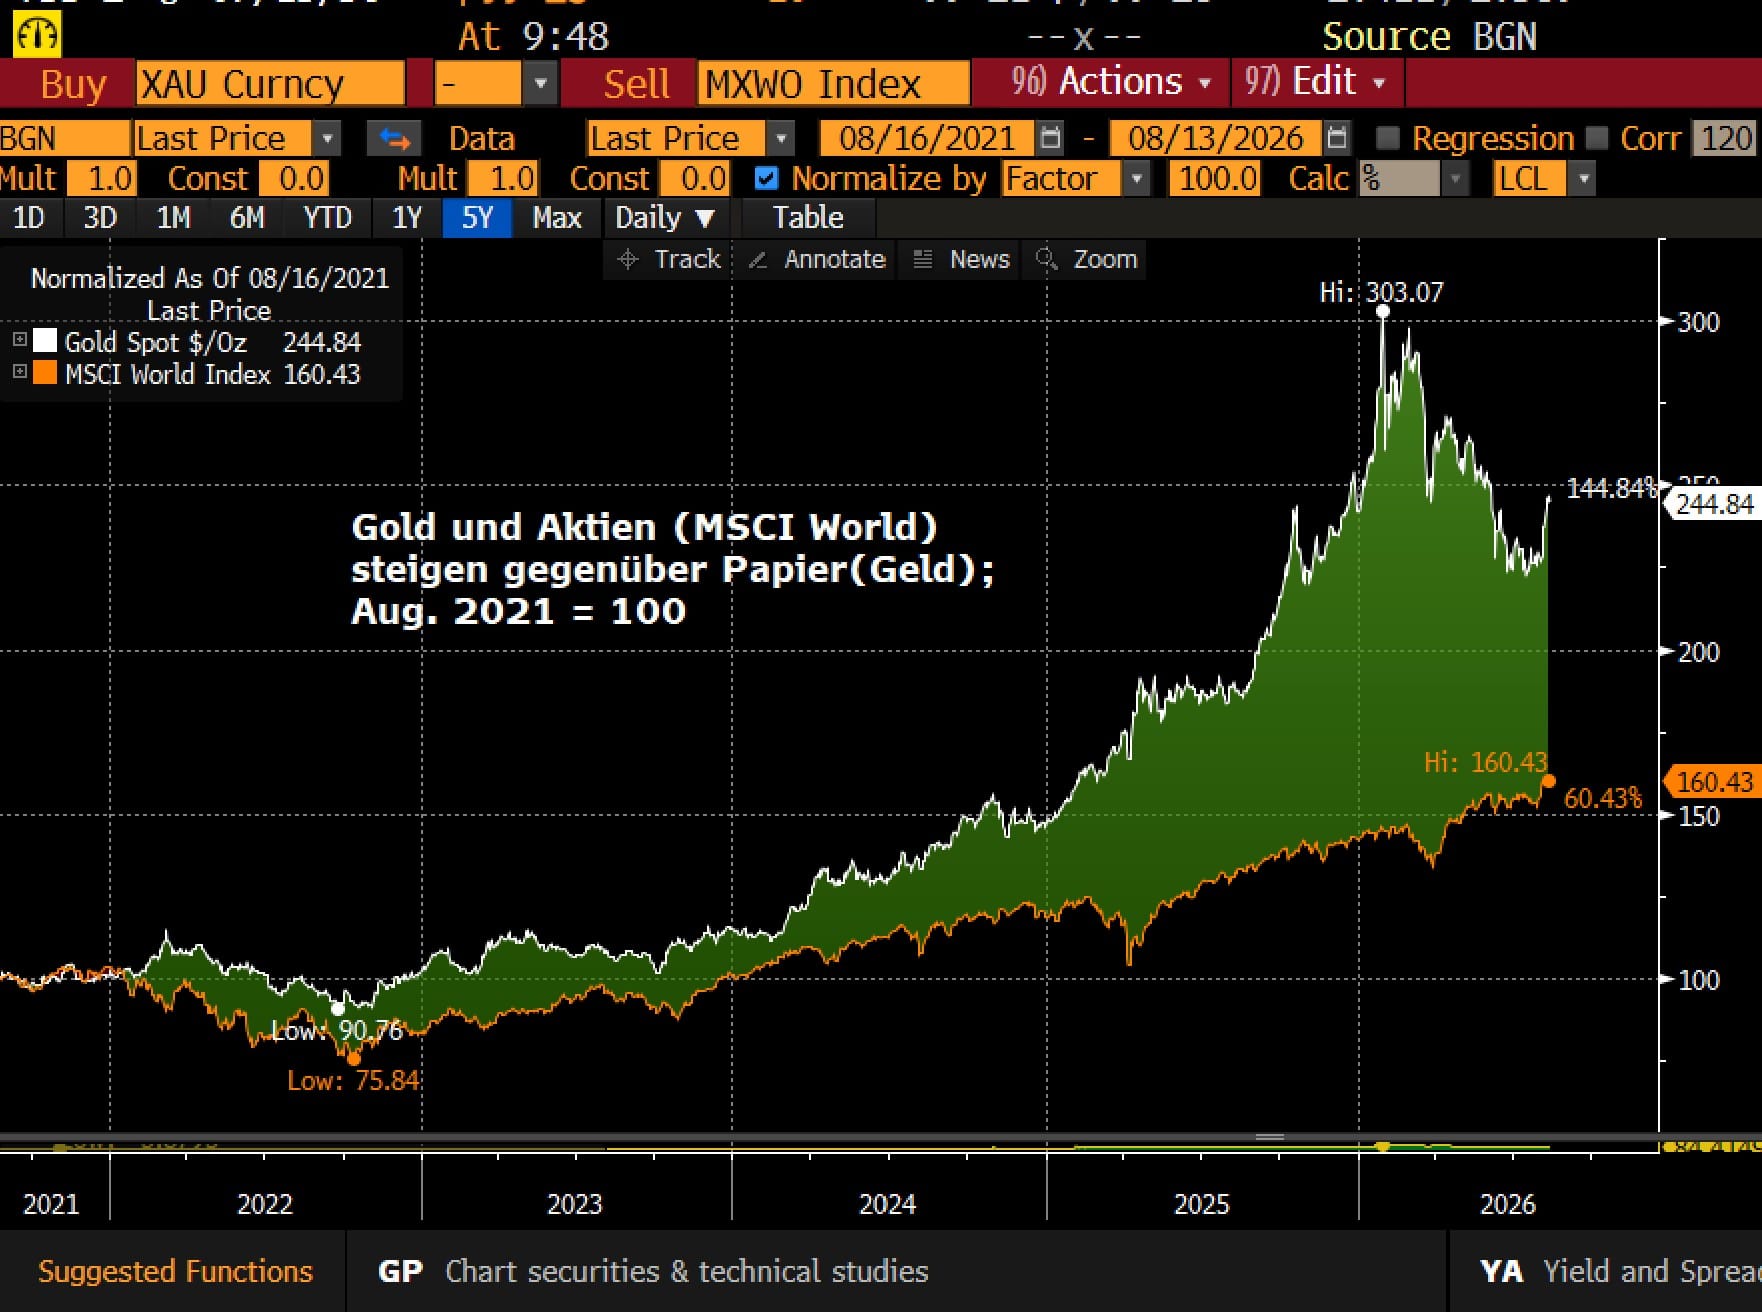This screenshot has height=1312, width=1762.
Task: Open the LCL currency dropdown
Action: coord(1582,179)
